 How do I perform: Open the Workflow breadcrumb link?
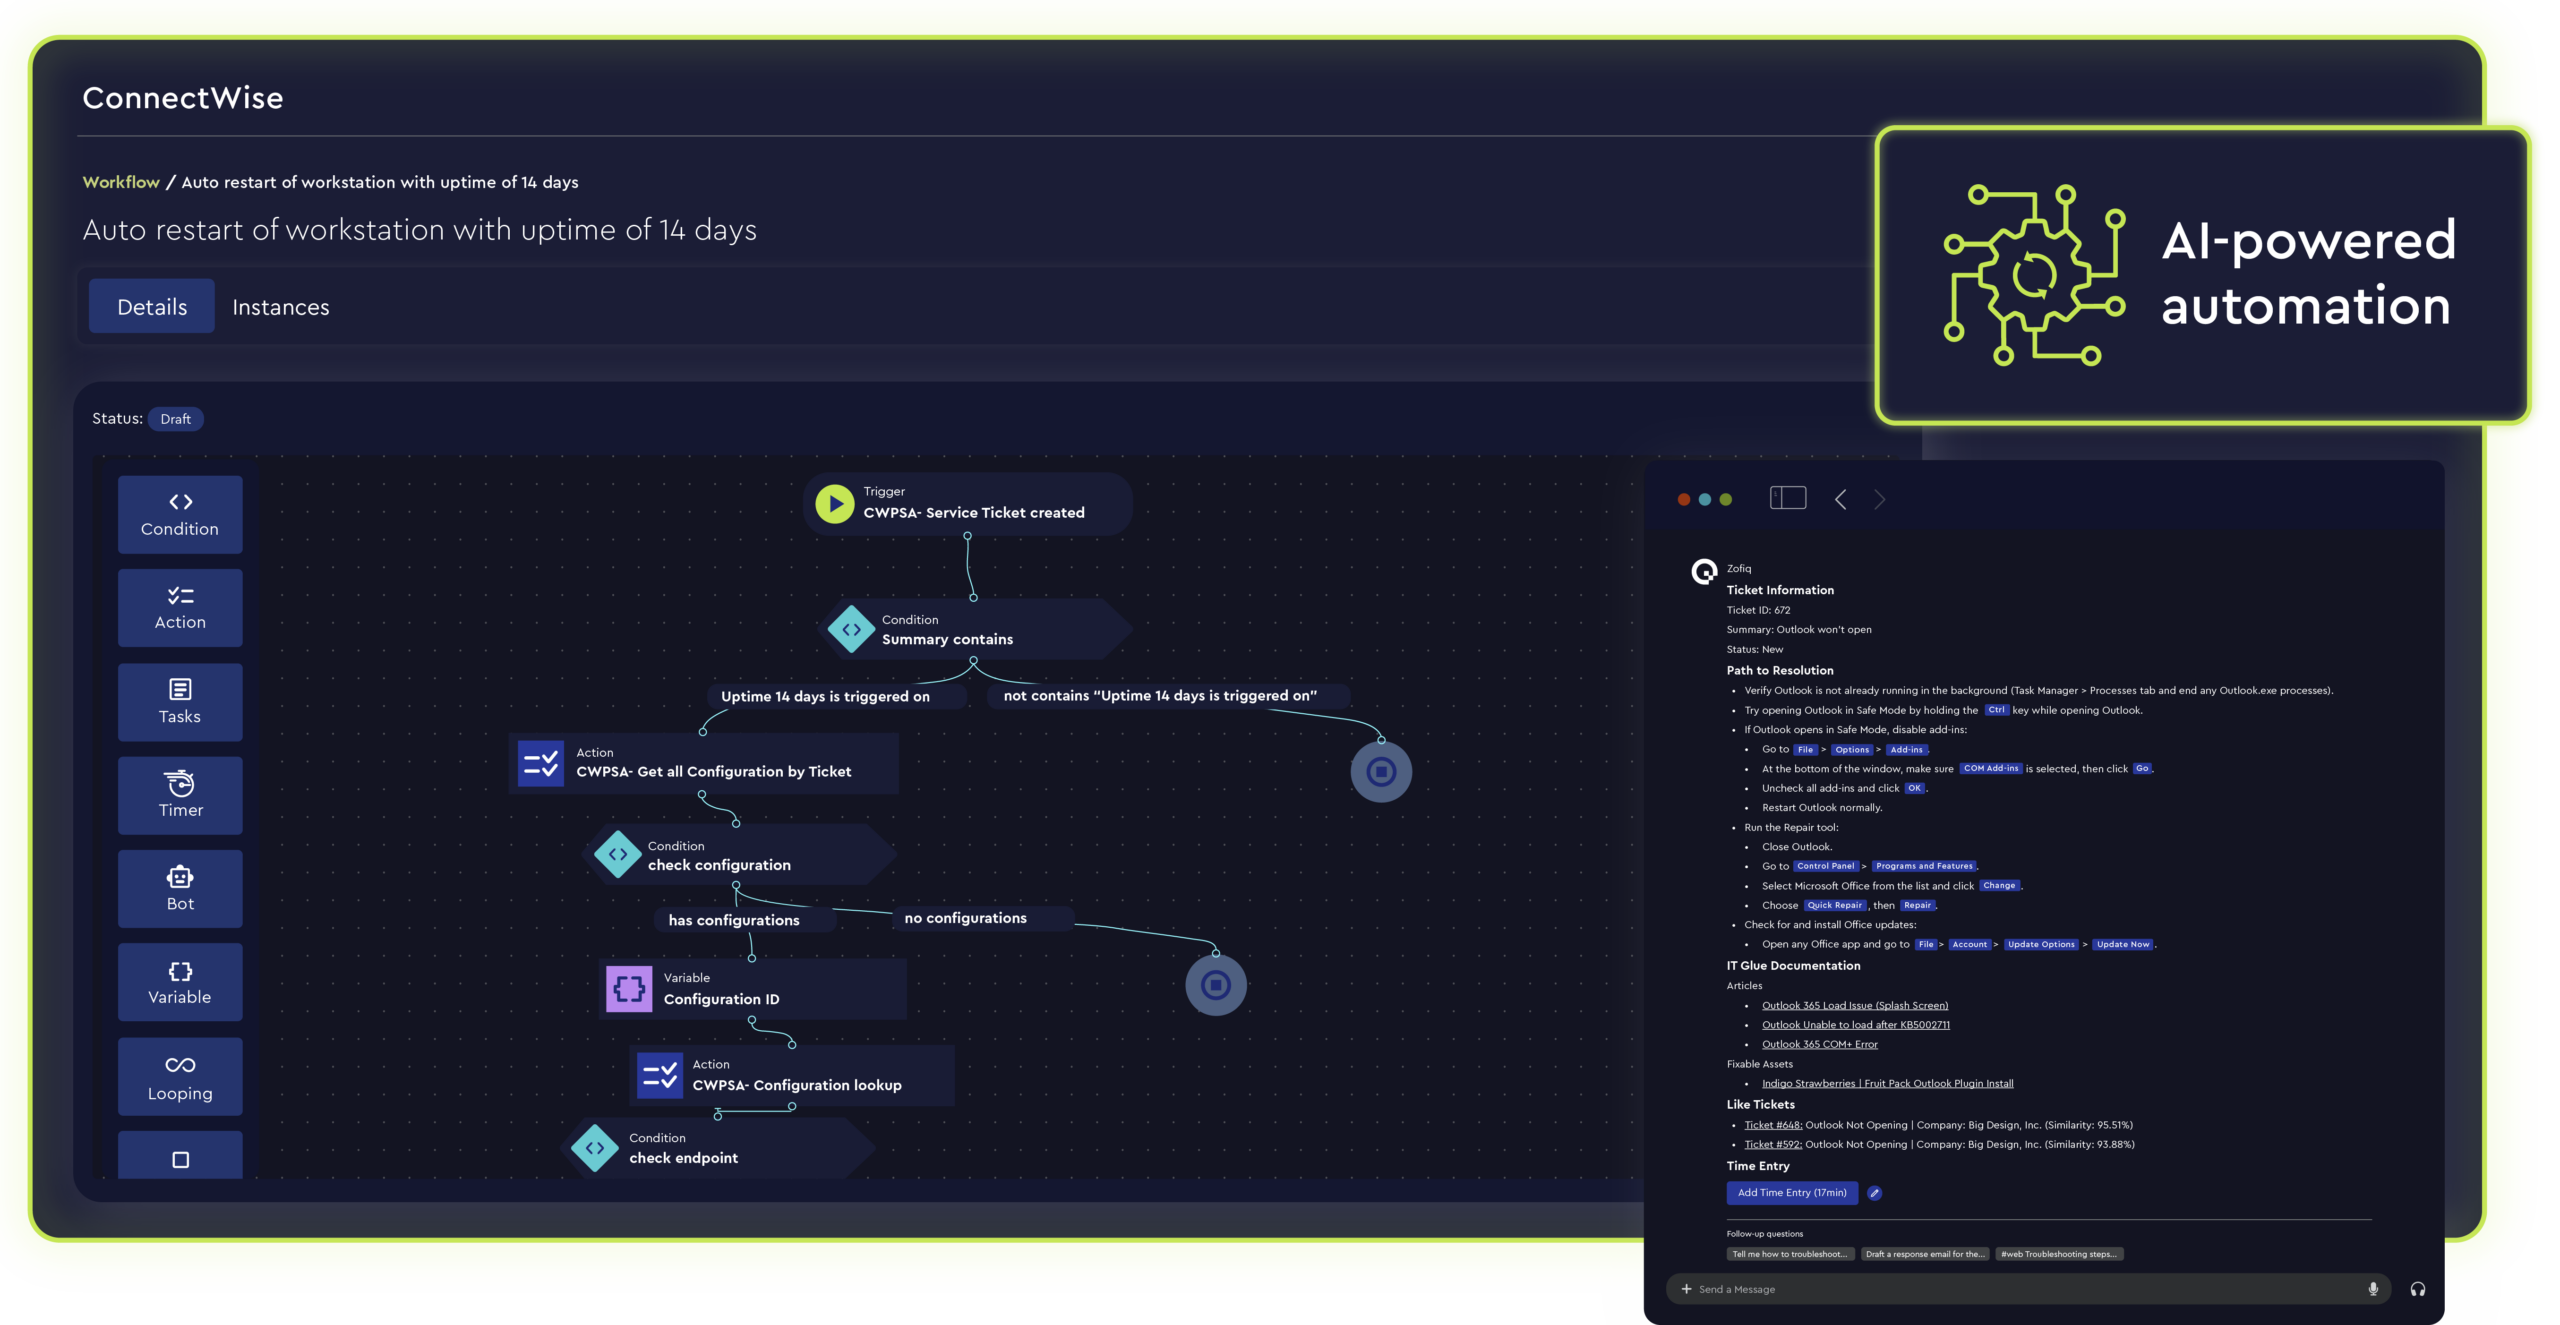[x=121, y=182]
